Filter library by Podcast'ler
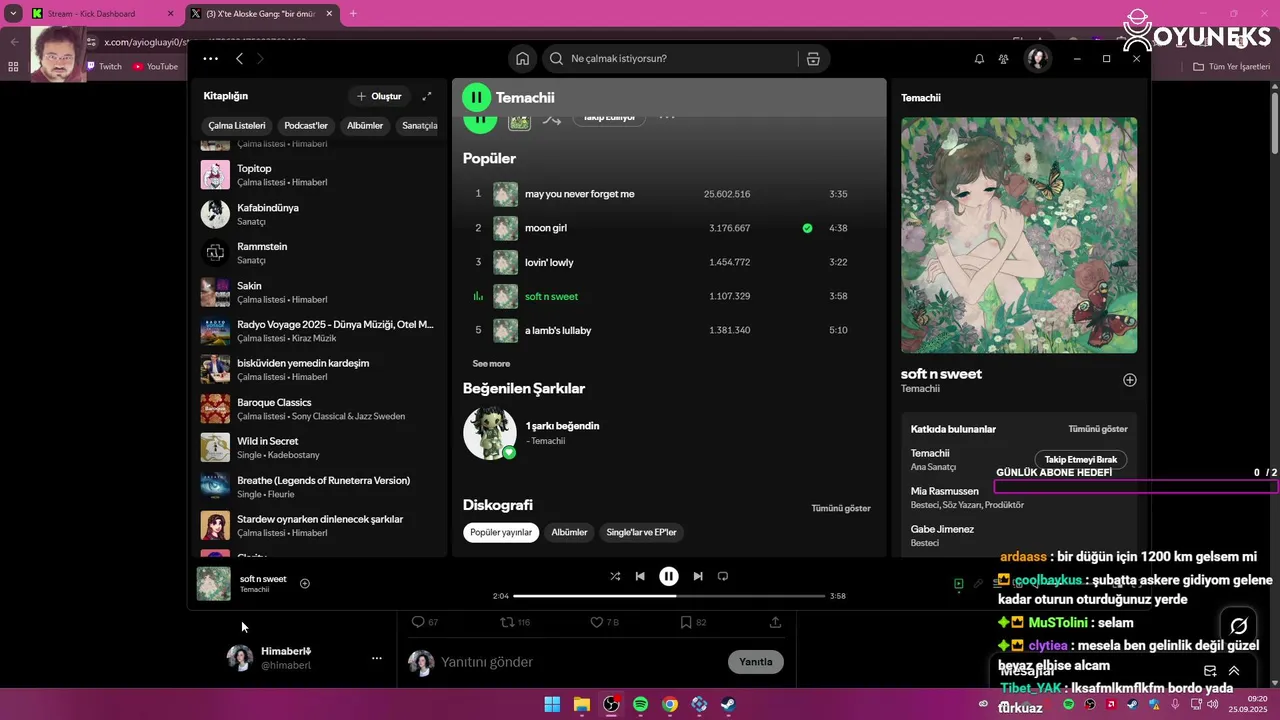Image resolution: width=1280 pixels, height=720 pixels. (306, 126)
